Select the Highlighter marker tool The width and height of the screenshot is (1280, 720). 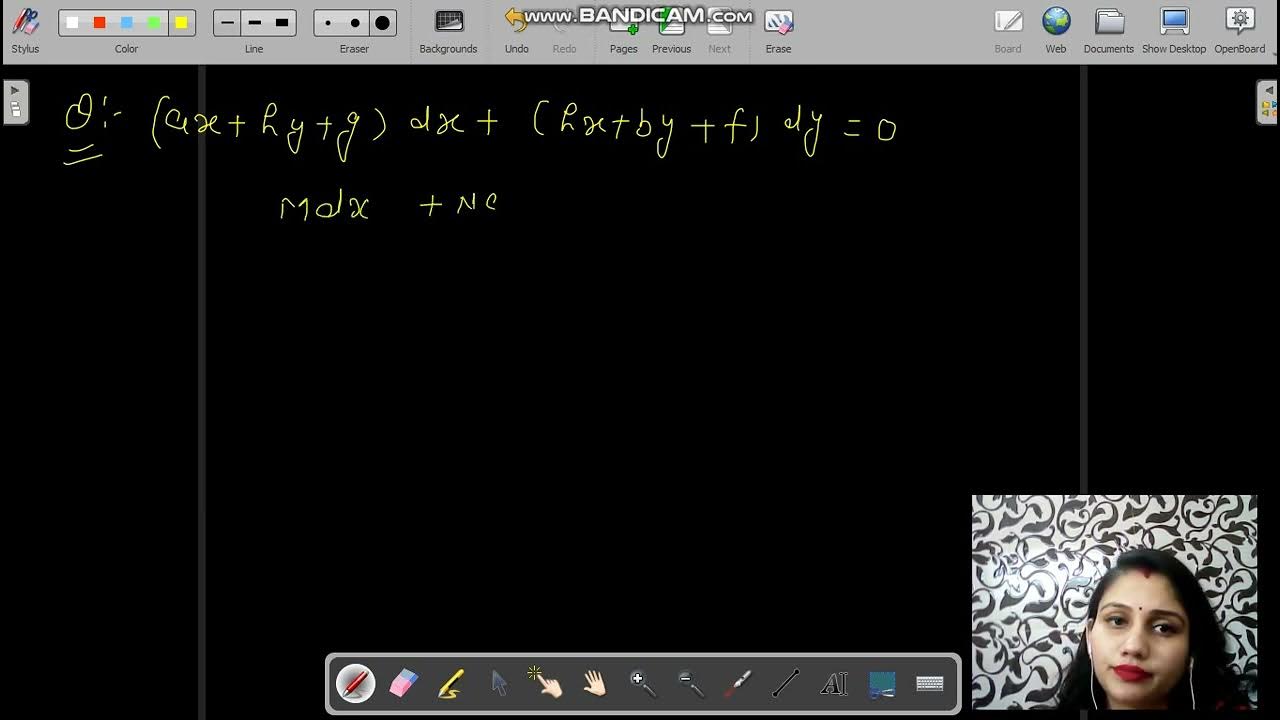click(450, 684)
